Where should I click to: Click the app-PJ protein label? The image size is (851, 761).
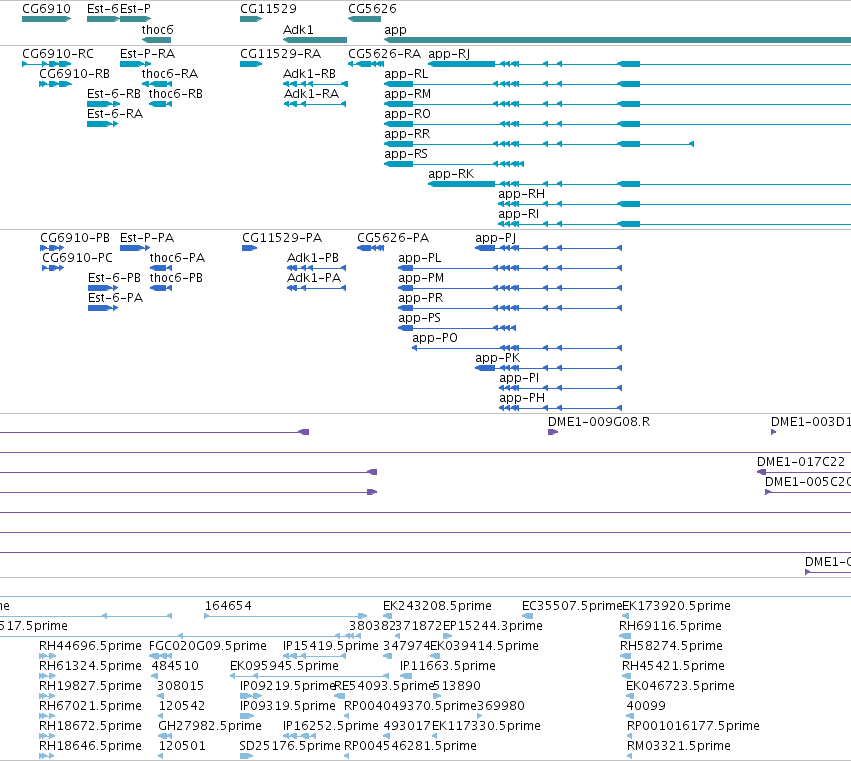496,238
